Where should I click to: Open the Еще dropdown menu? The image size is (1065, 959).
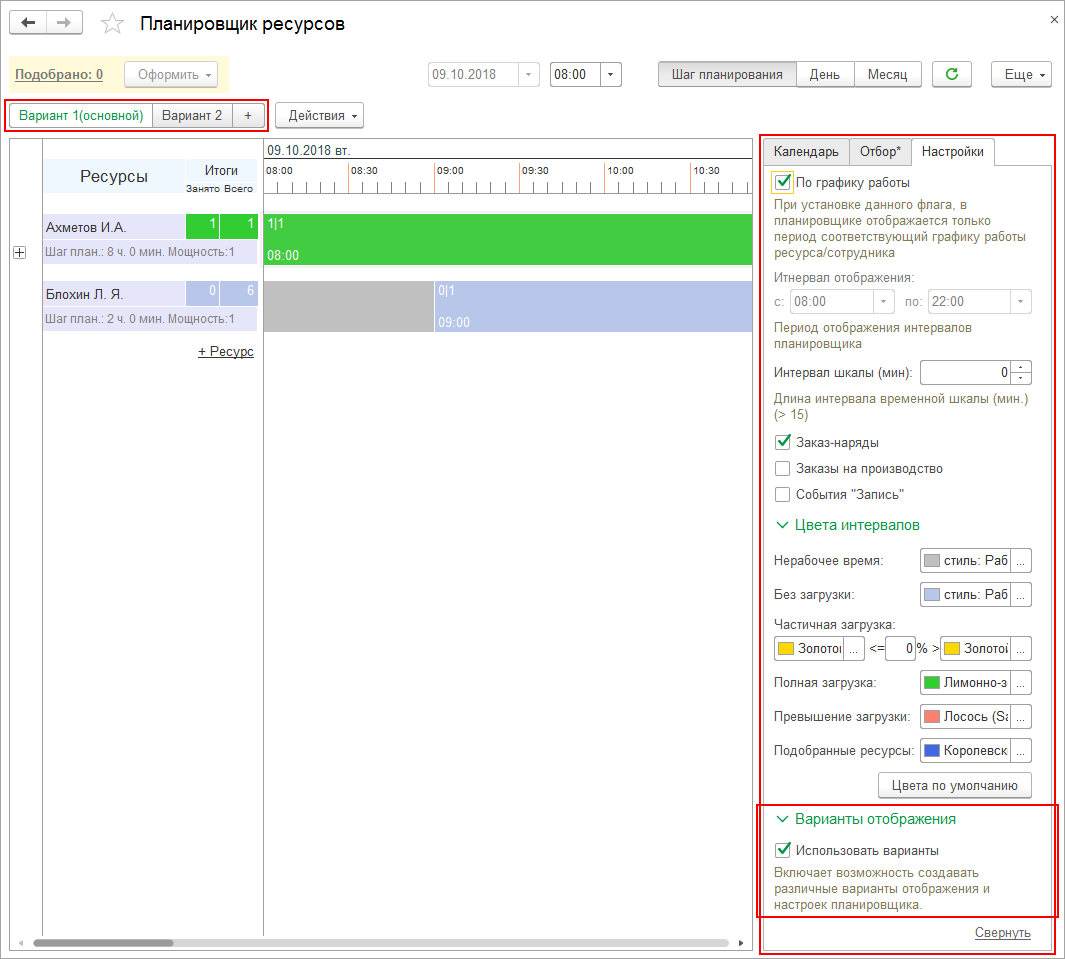pos(1021,74)
